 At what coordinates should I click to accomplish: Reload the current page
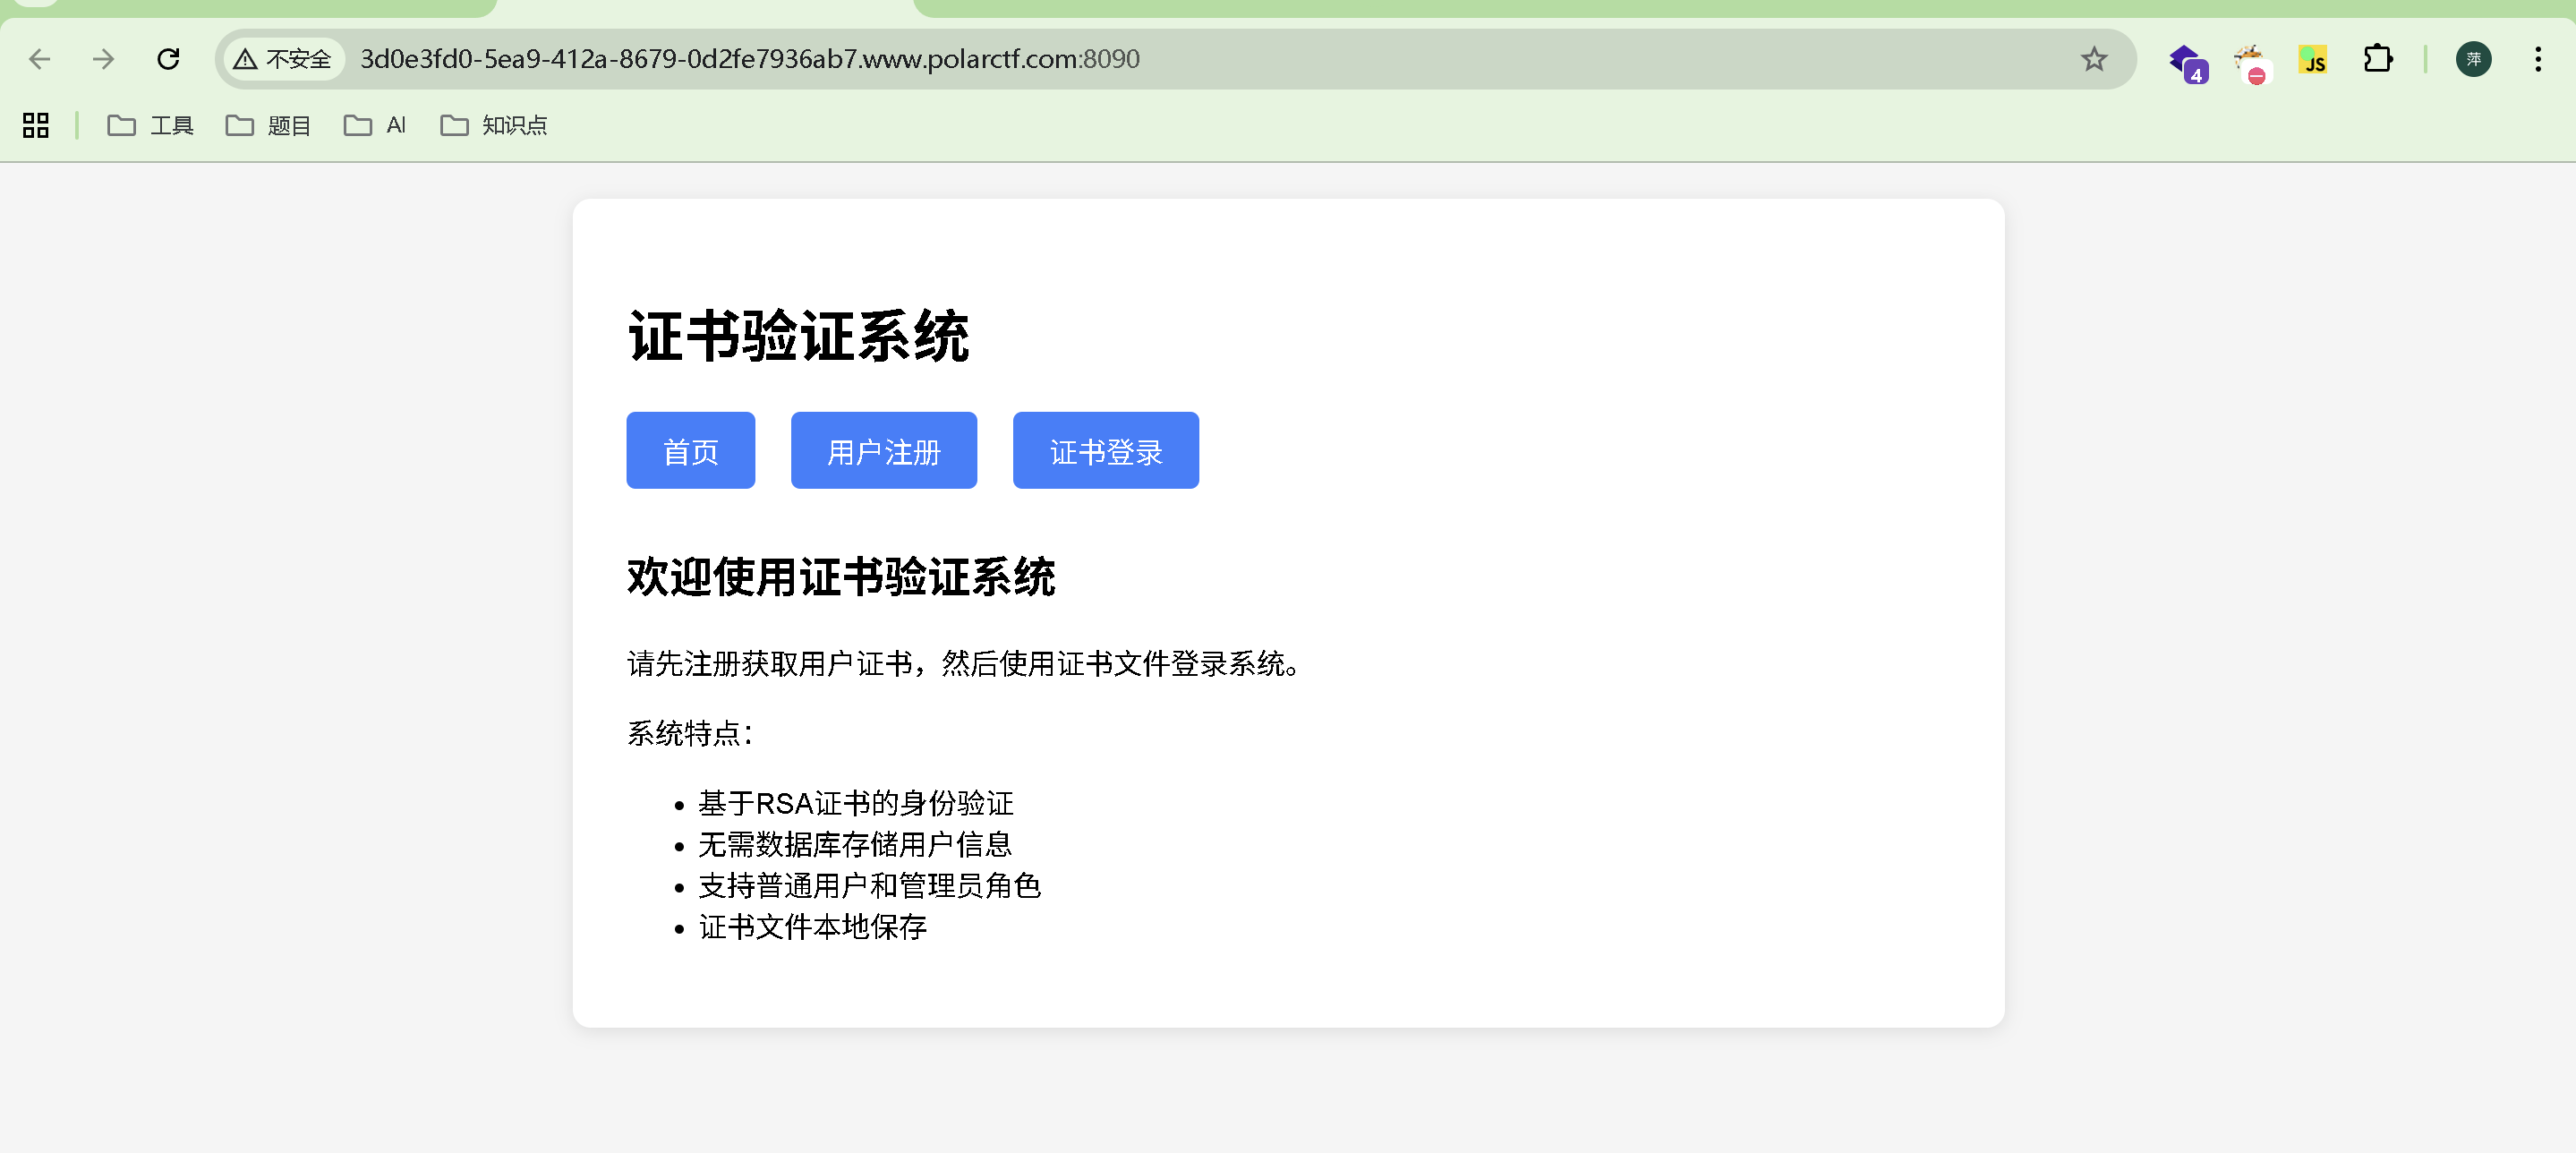click(x=168, y=59)
